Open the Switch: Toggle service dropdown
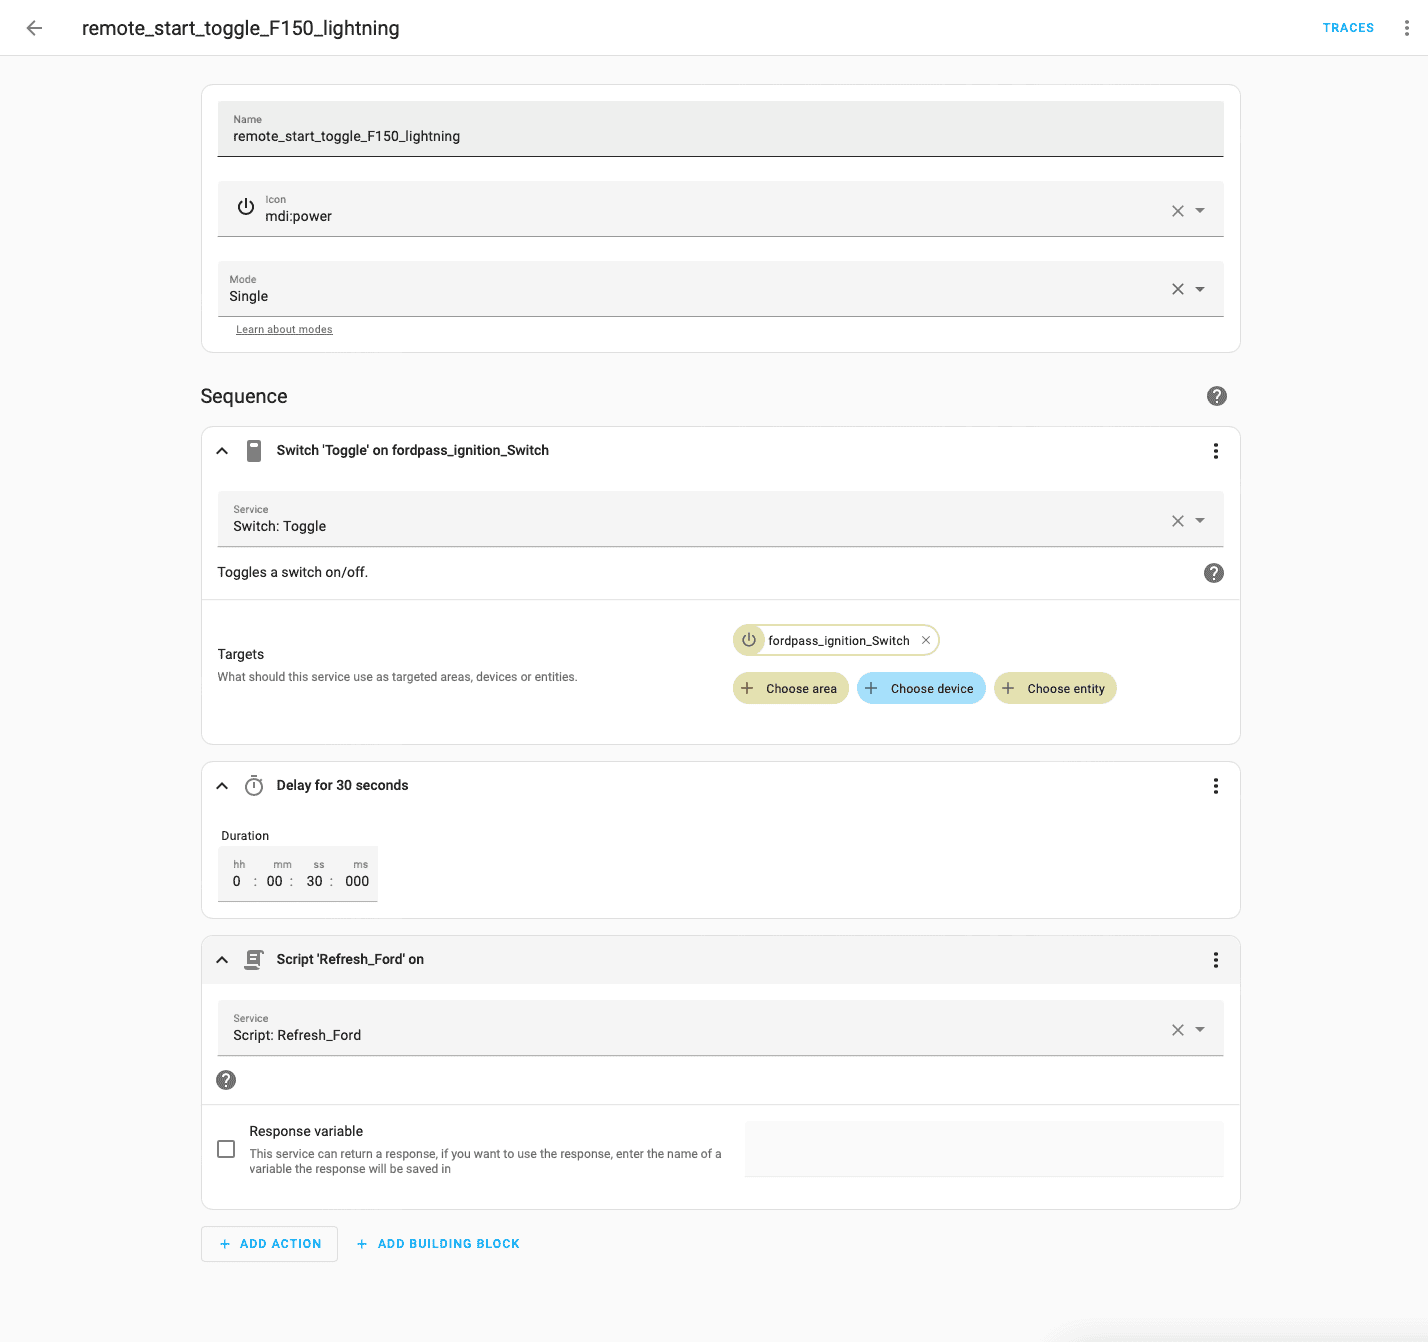This screenshot has height=1342, width=1428. click(1200, 521)
